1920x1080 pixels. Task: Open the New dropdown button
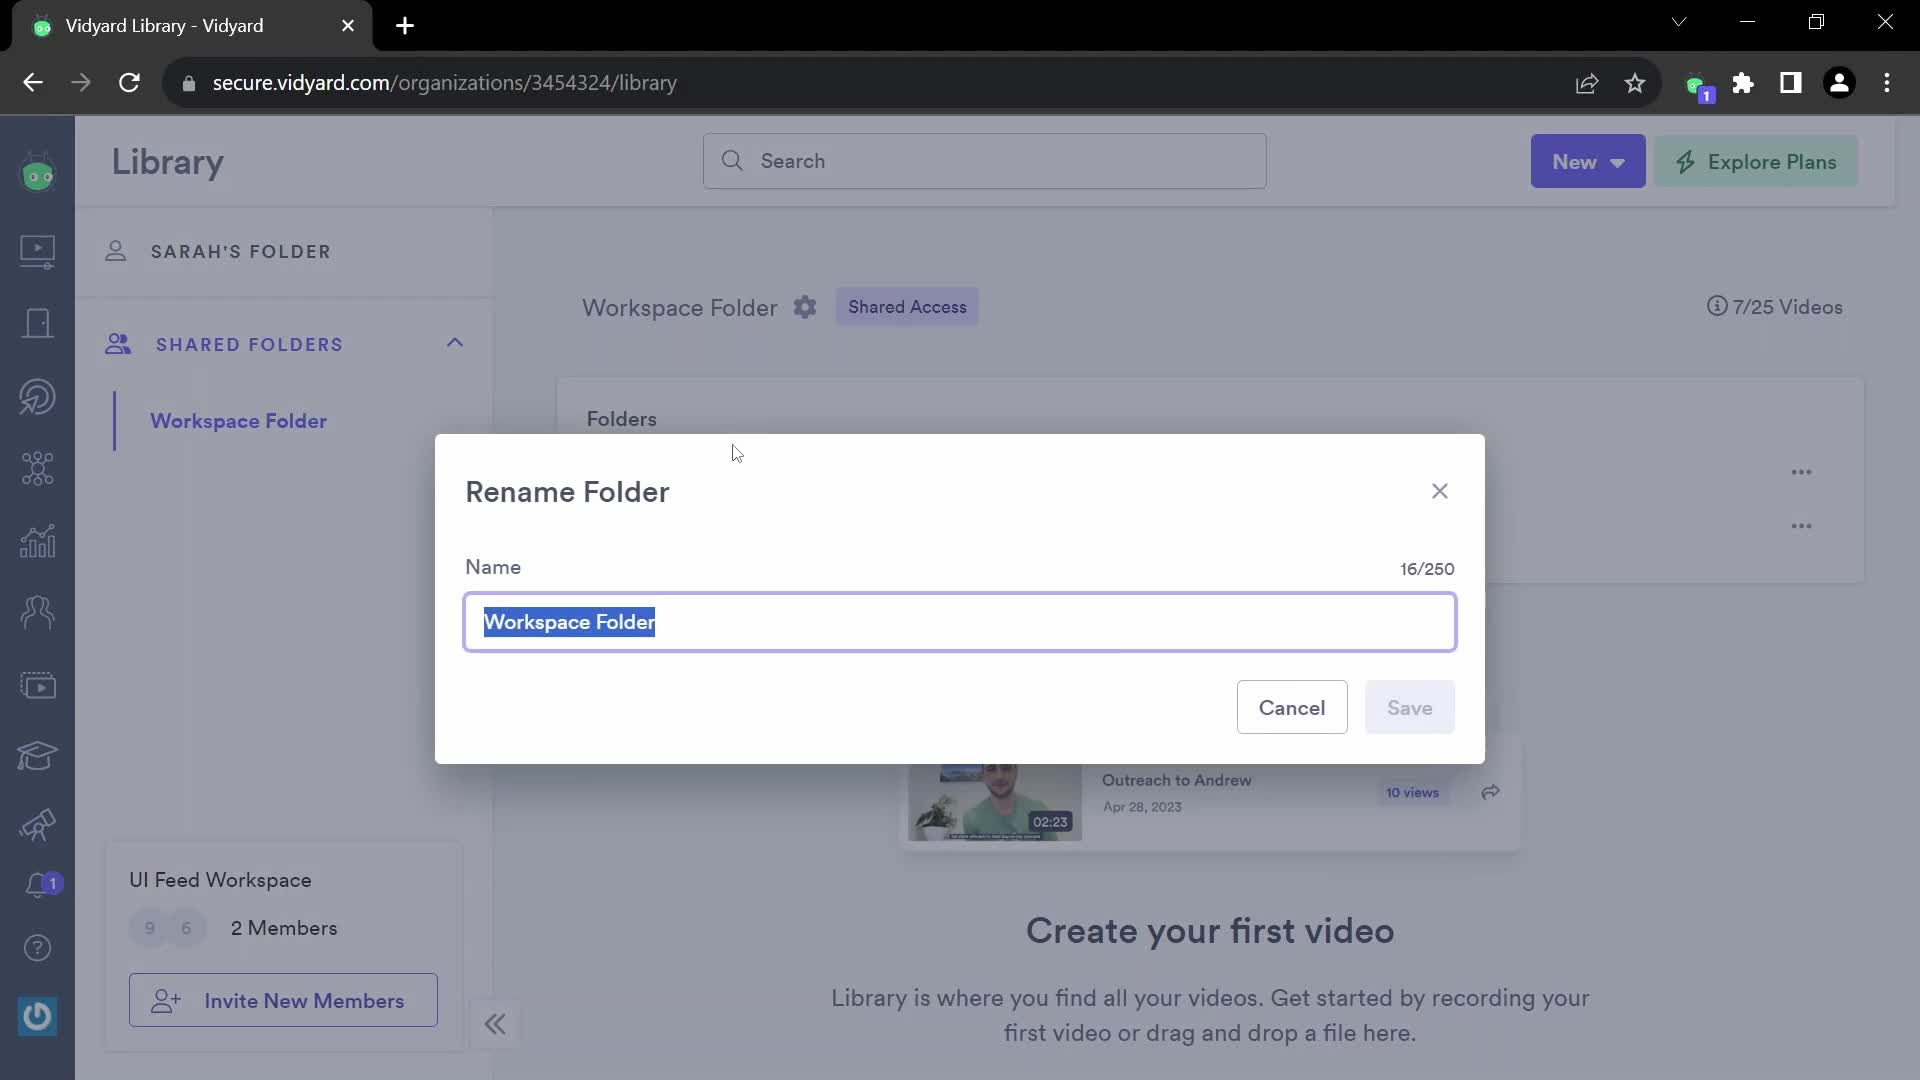pyautogui.click(x=1588, y=162)
